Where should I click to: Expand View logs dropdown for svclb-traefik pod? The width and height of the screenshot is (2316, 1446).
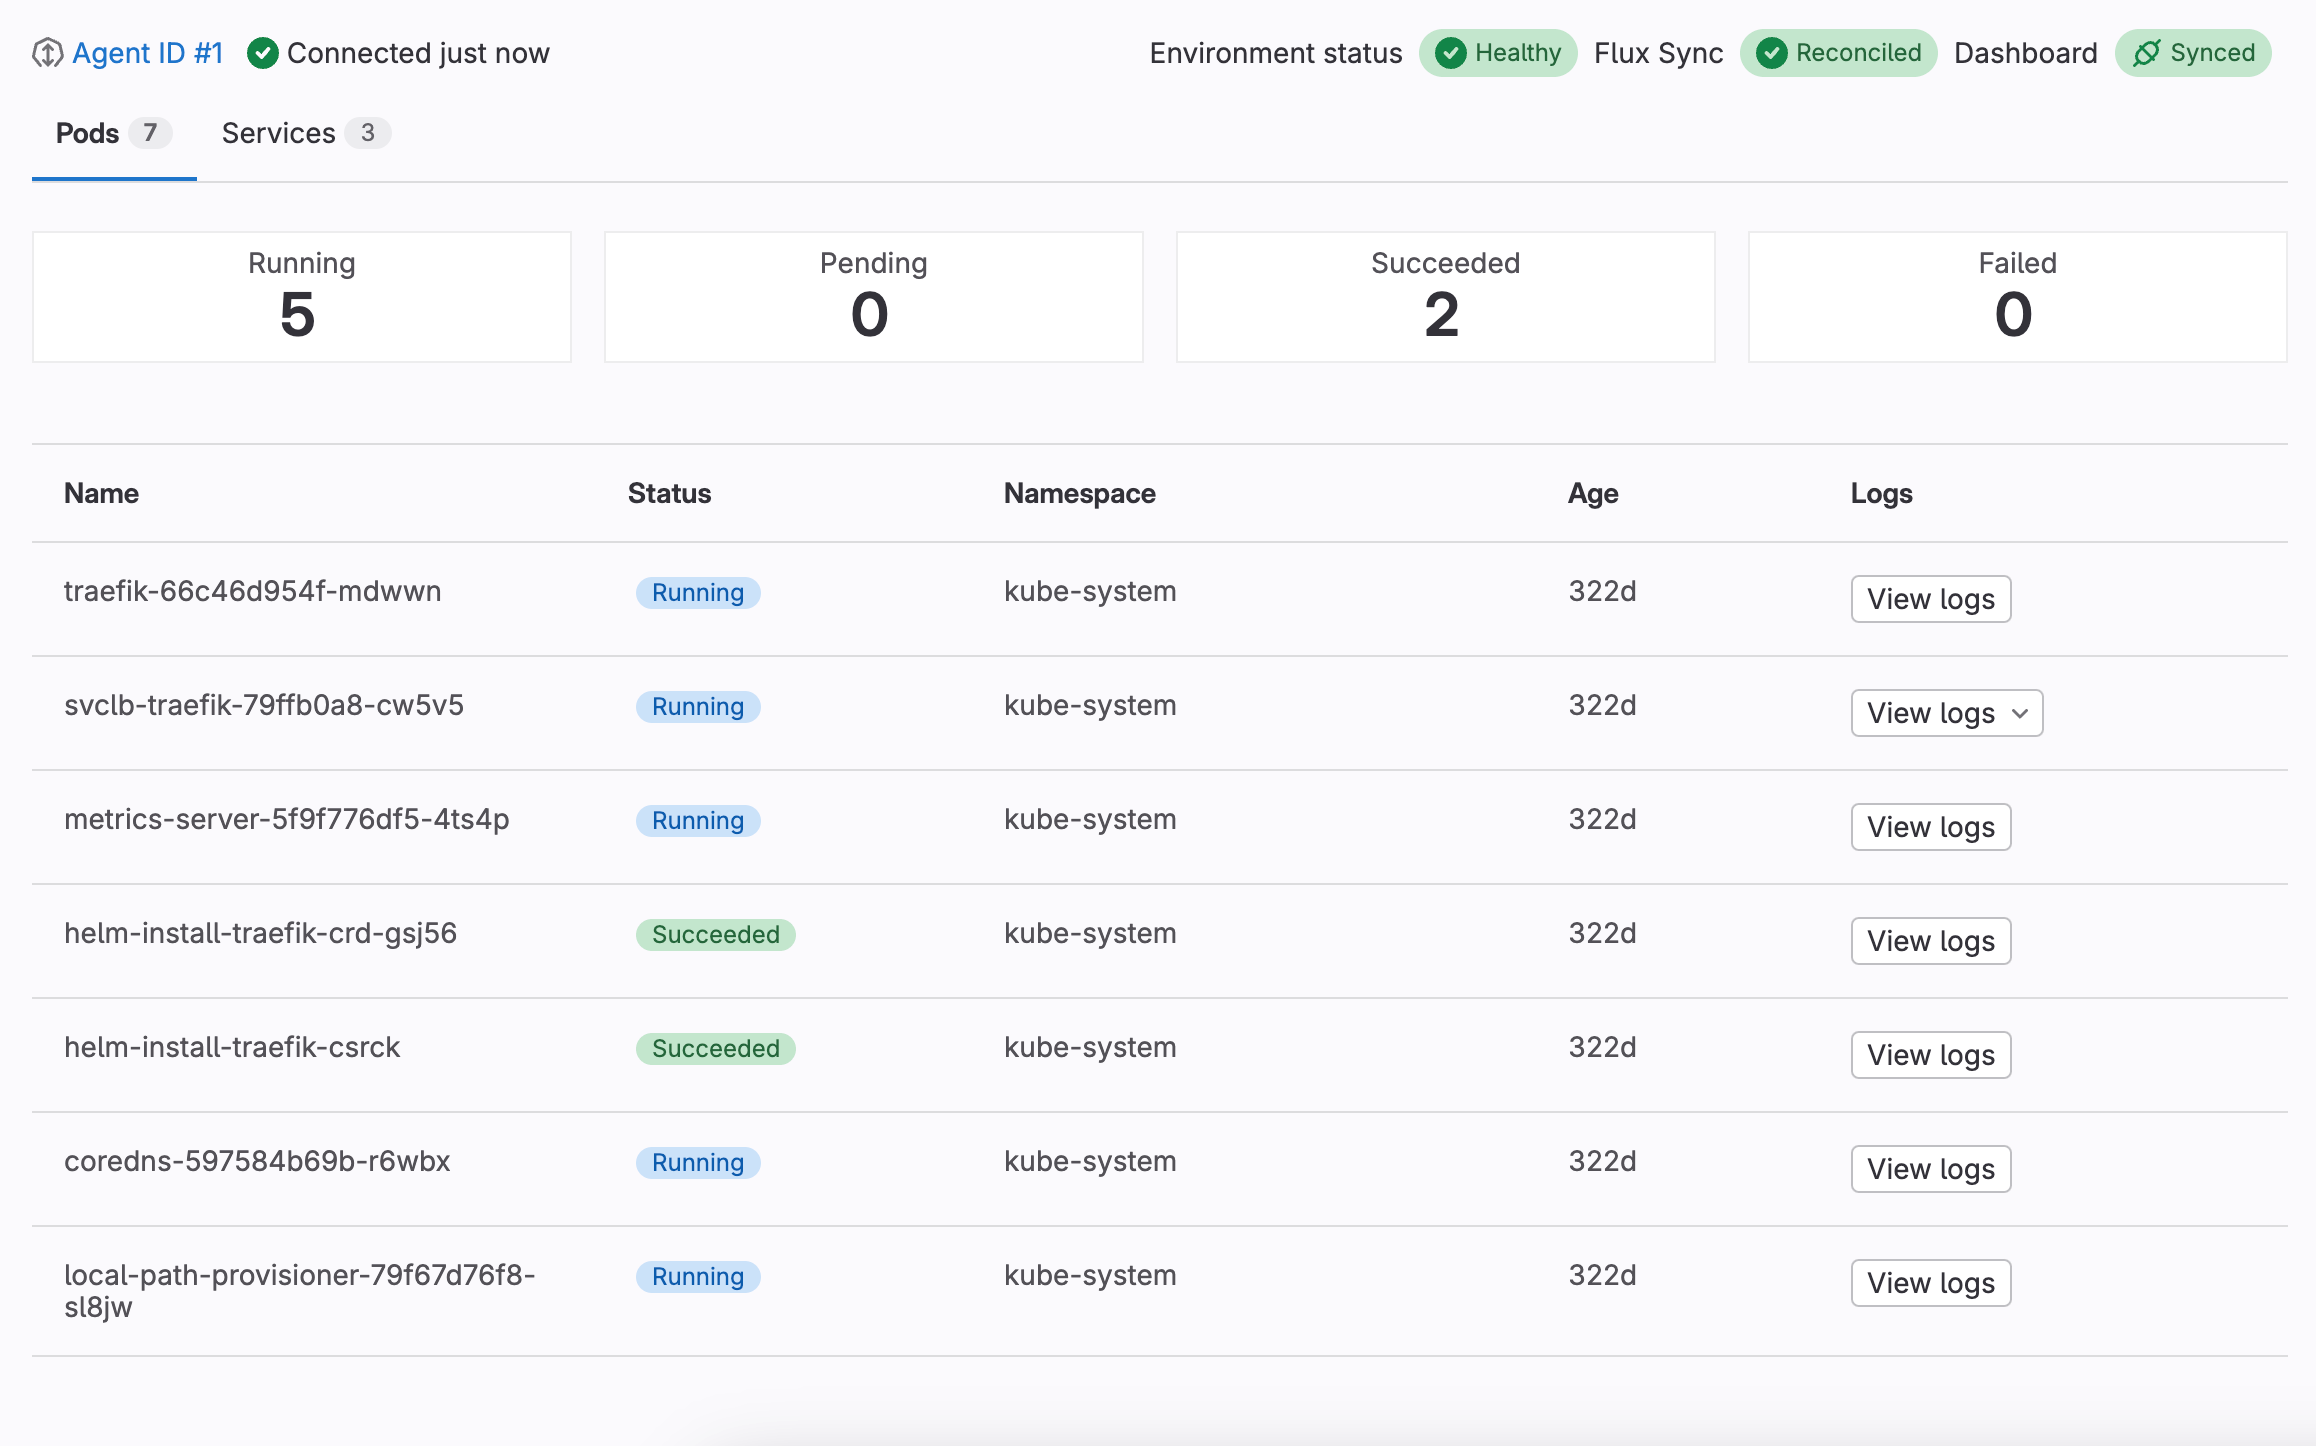point(1946,713)
